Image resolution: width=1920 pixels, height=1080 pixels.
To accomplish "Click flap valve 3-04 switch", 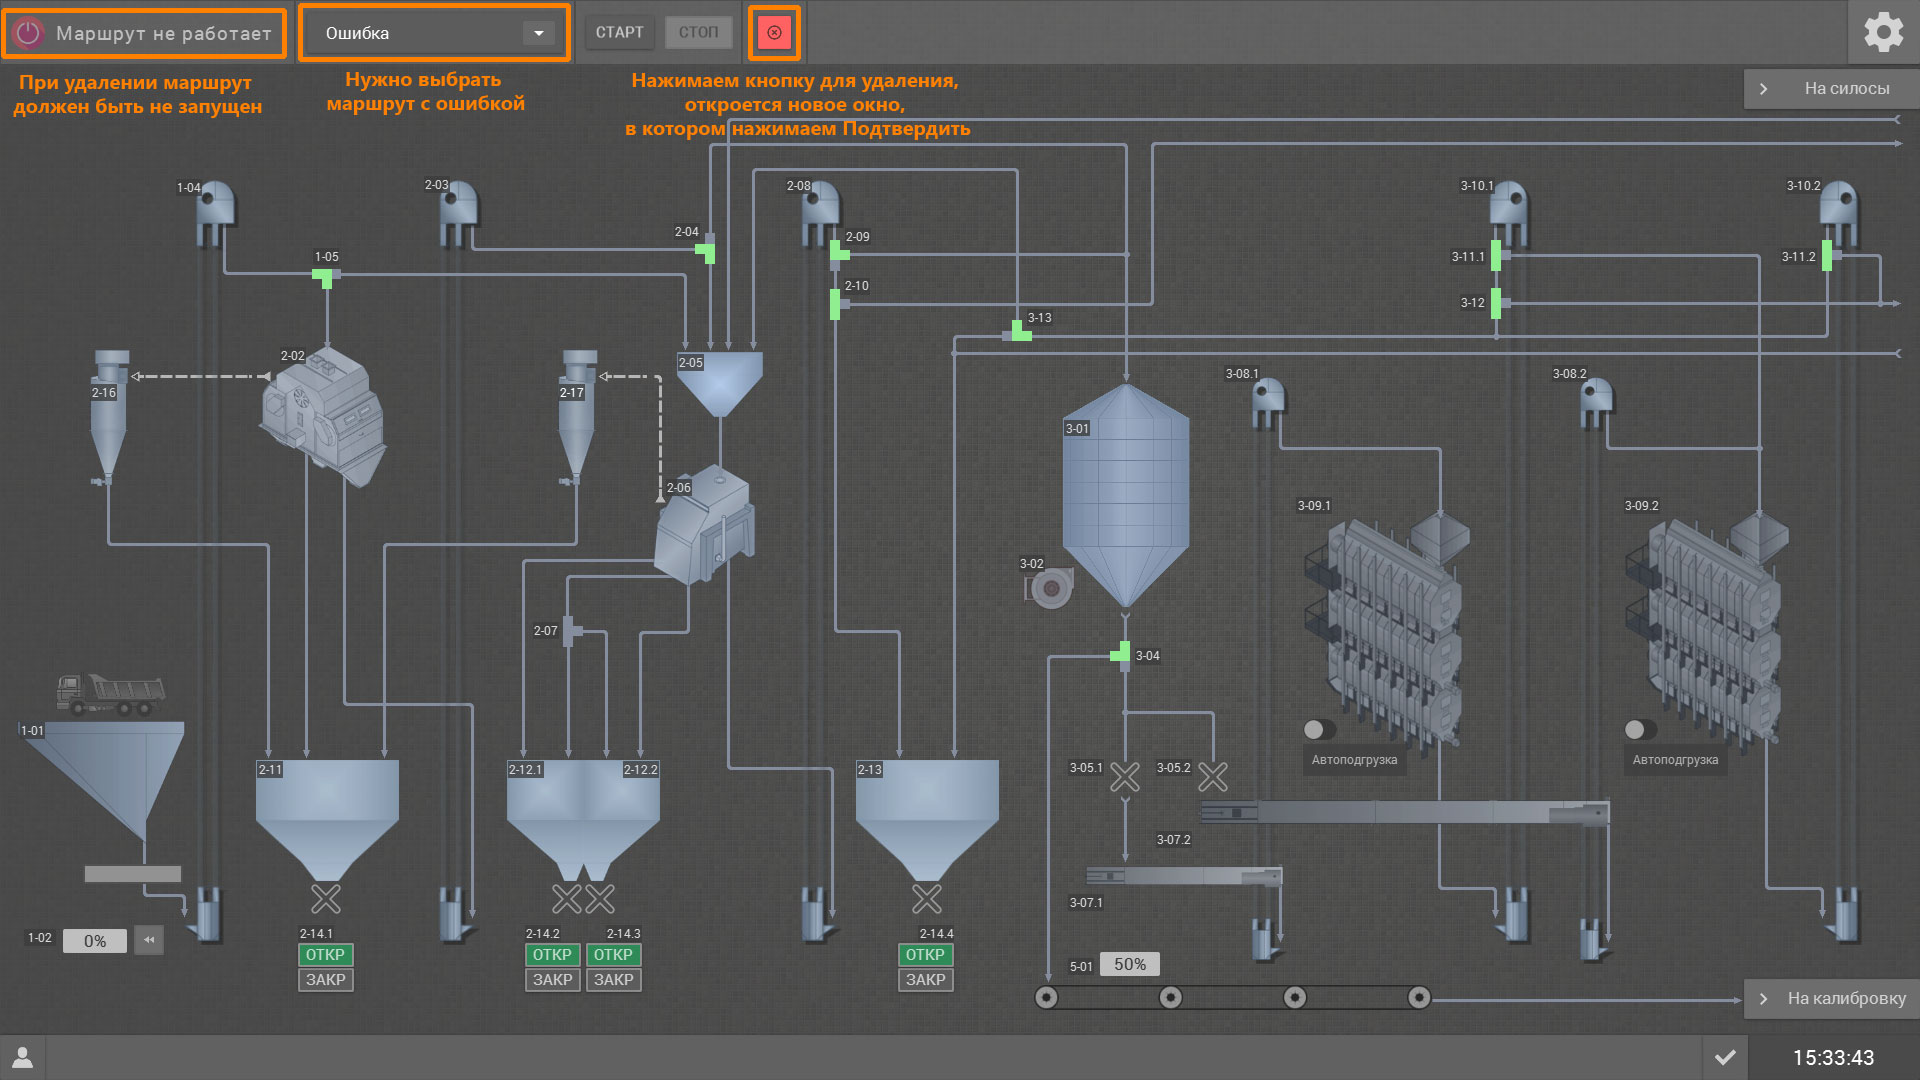I will [1123, 655].
